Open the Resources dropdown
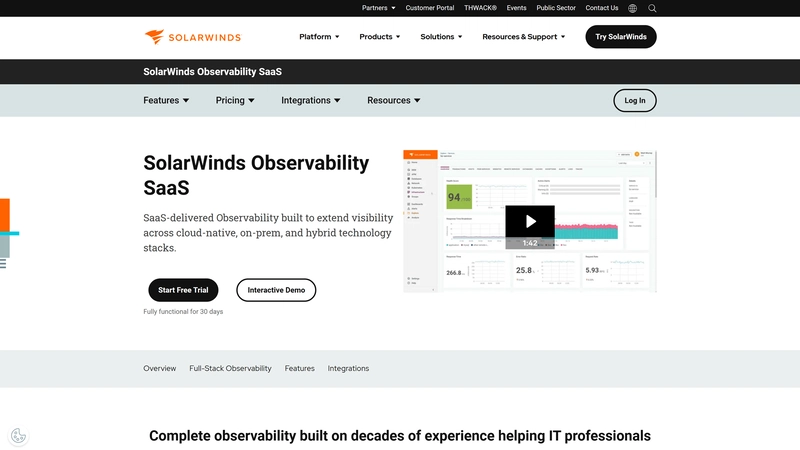Viewport: 800px width, 450px height. (393, 101)
